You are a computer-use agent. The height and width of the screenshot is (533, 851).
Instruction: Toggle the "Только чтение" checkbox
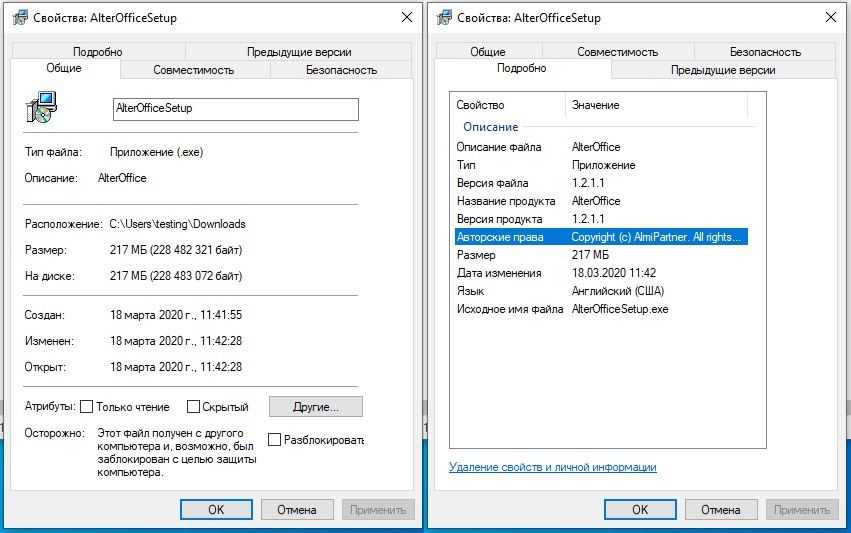click(87, 407)
